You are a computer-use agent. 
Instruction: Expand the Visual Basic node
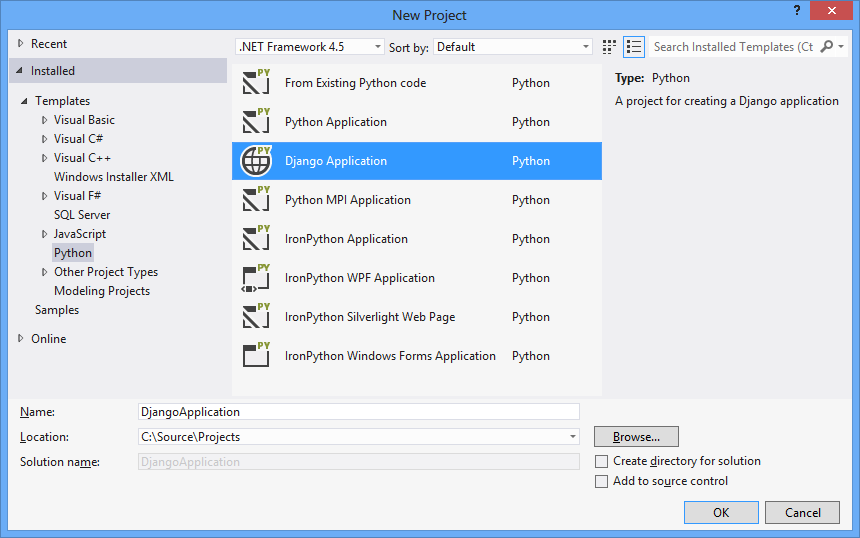click(x=44, y=120)
